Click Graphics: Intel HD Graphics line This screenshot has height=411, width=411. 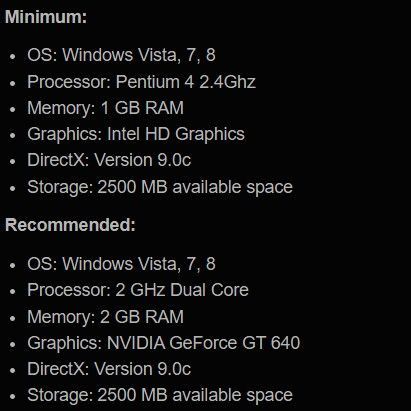click(136, 134)
